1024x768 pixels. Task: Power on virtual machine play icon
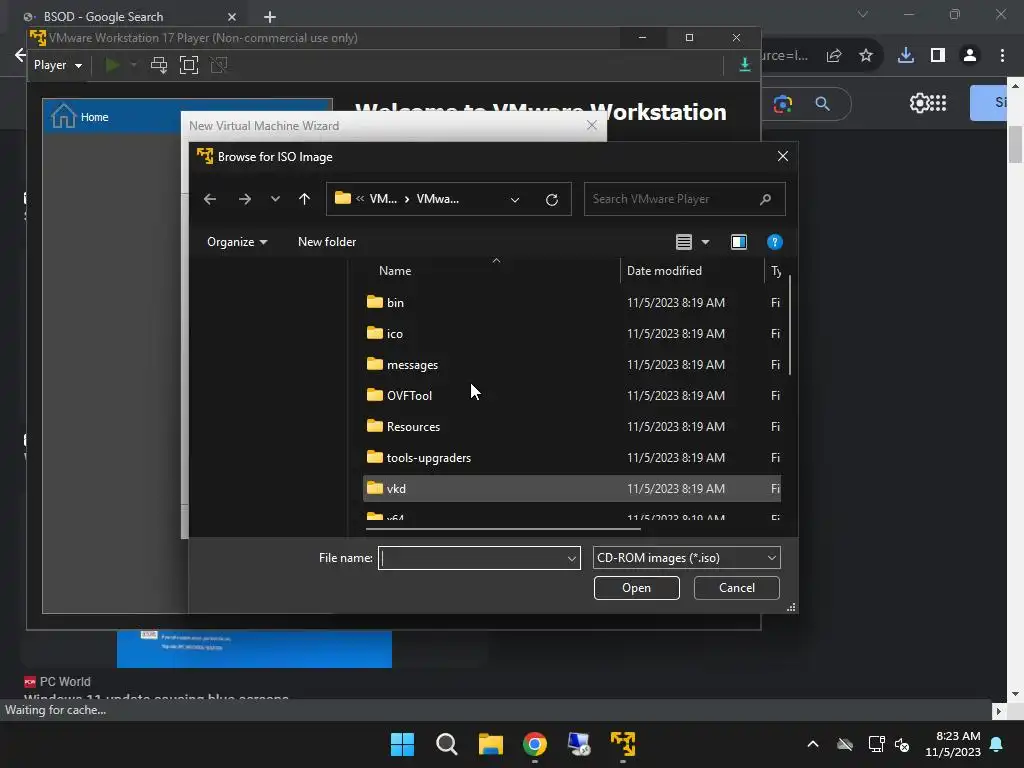coord(112,65)
